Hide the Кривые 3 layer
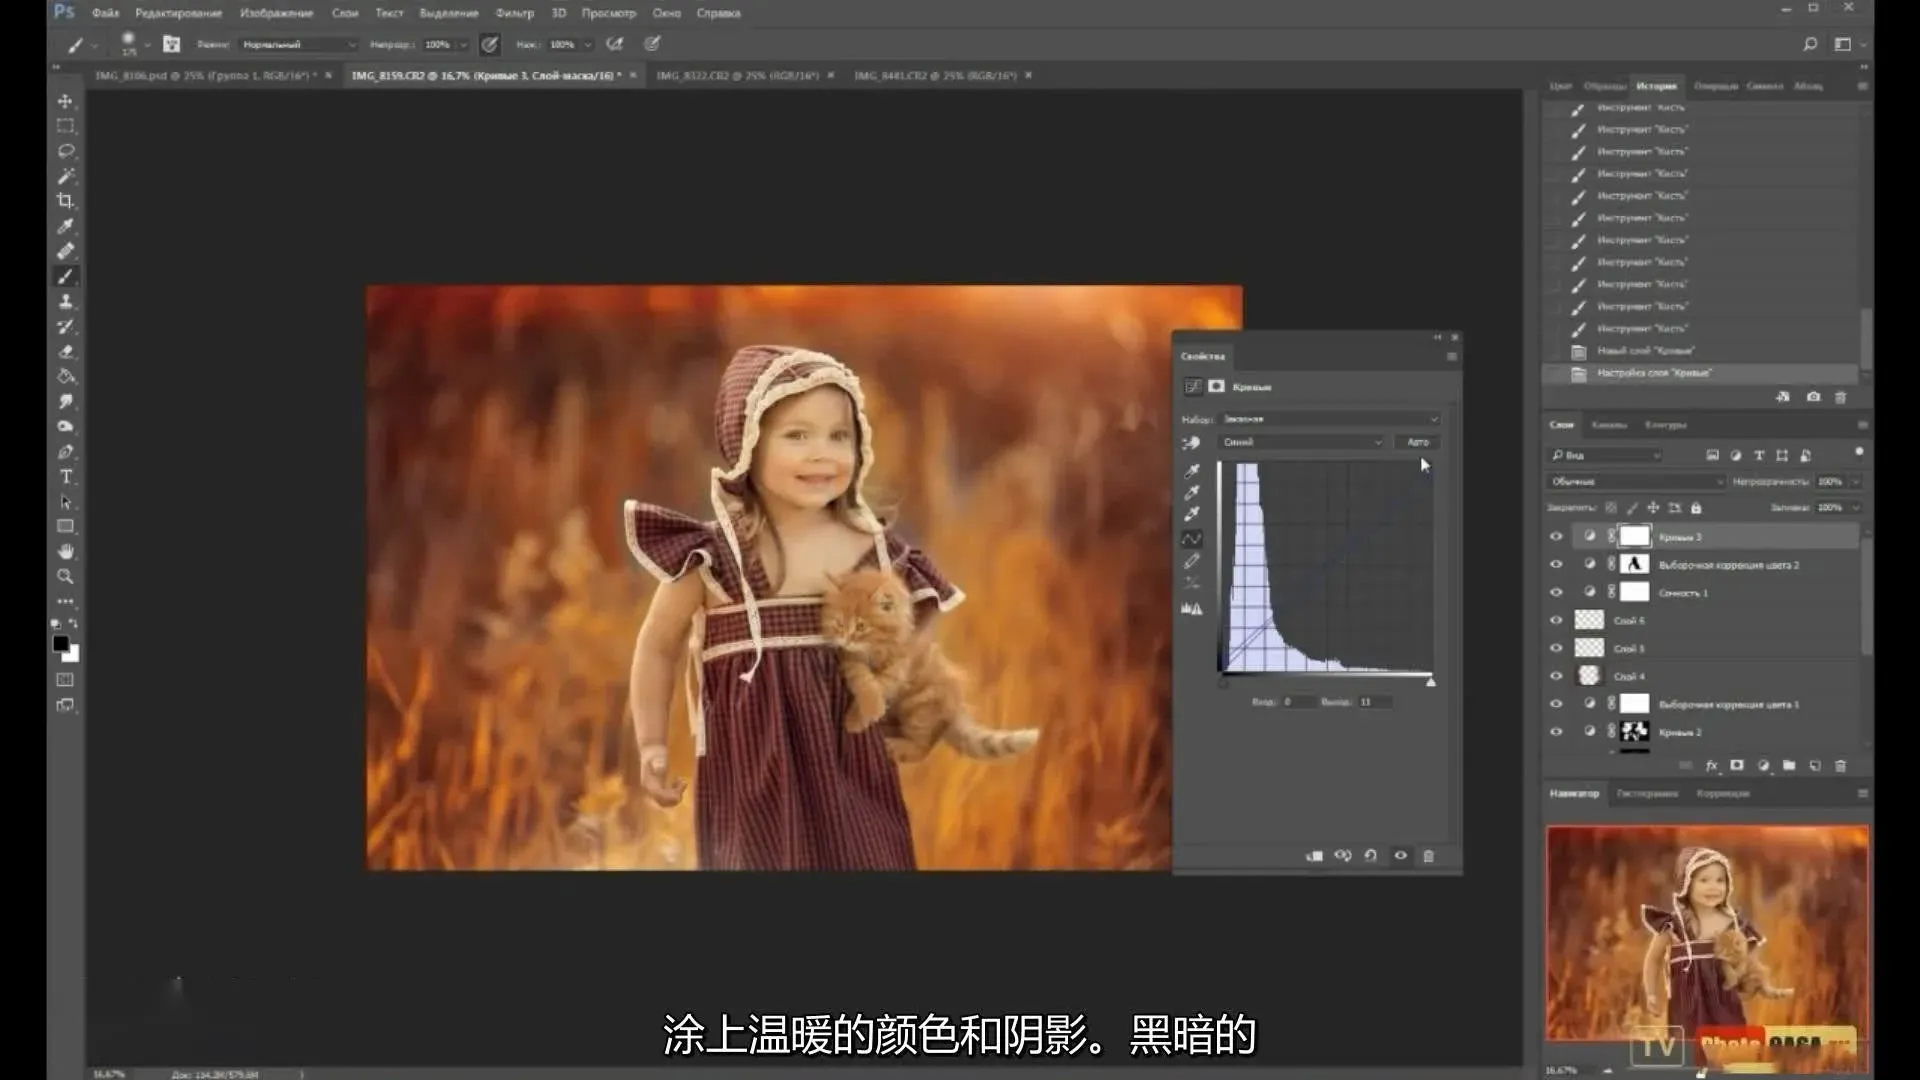Image resolution: width=1920 pixels, height=1080 pixels. click(1556, 537)
